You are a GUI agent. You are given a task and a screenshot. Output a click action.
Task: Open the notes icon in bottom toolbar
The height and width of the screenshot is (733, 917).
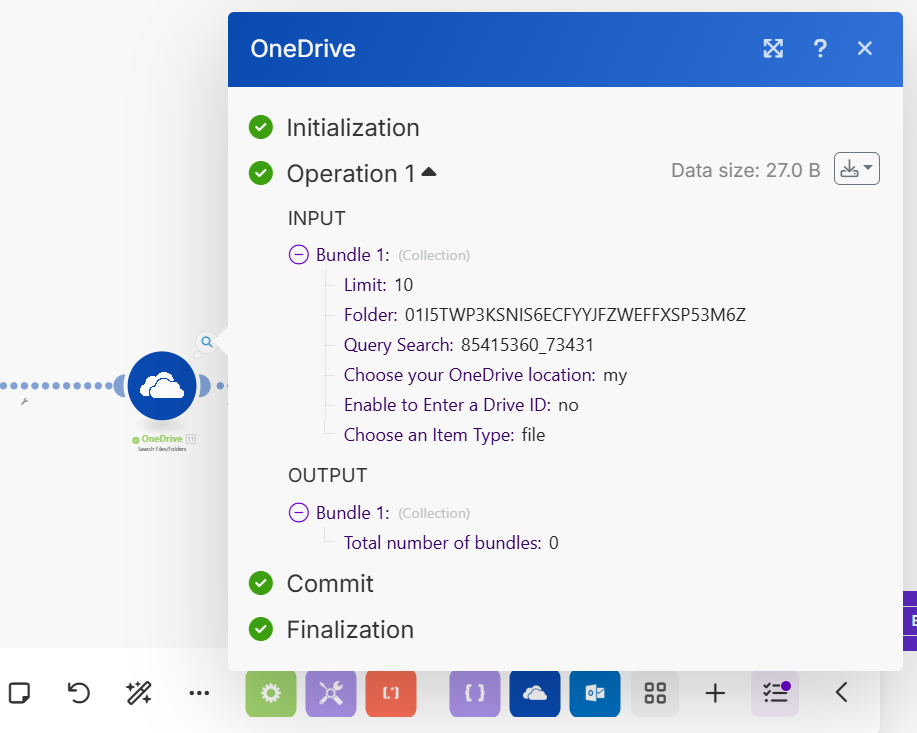[19, 693]
